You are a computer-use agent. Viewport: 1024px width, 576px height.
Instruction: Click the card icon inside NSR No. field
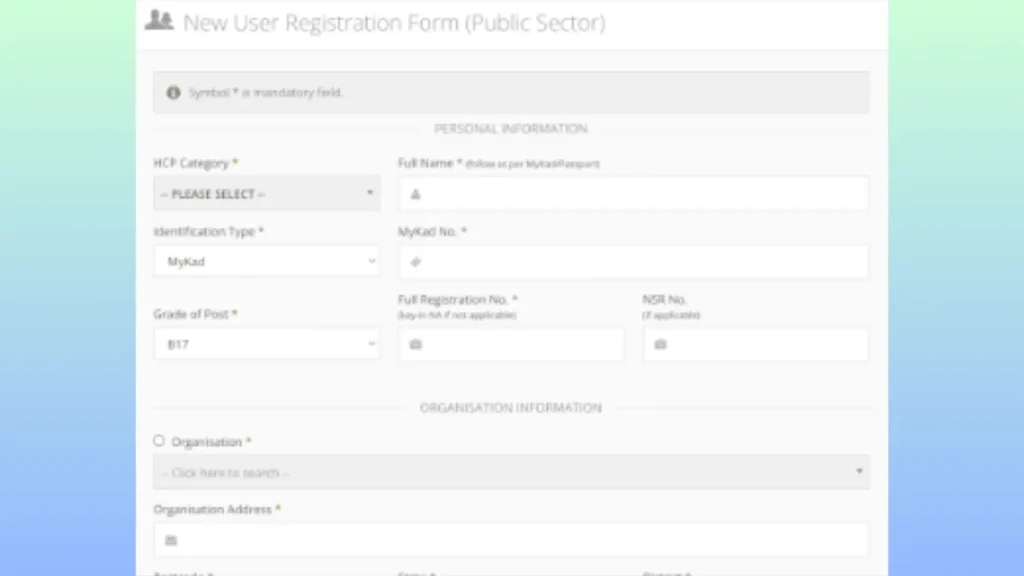coord(660,344)
